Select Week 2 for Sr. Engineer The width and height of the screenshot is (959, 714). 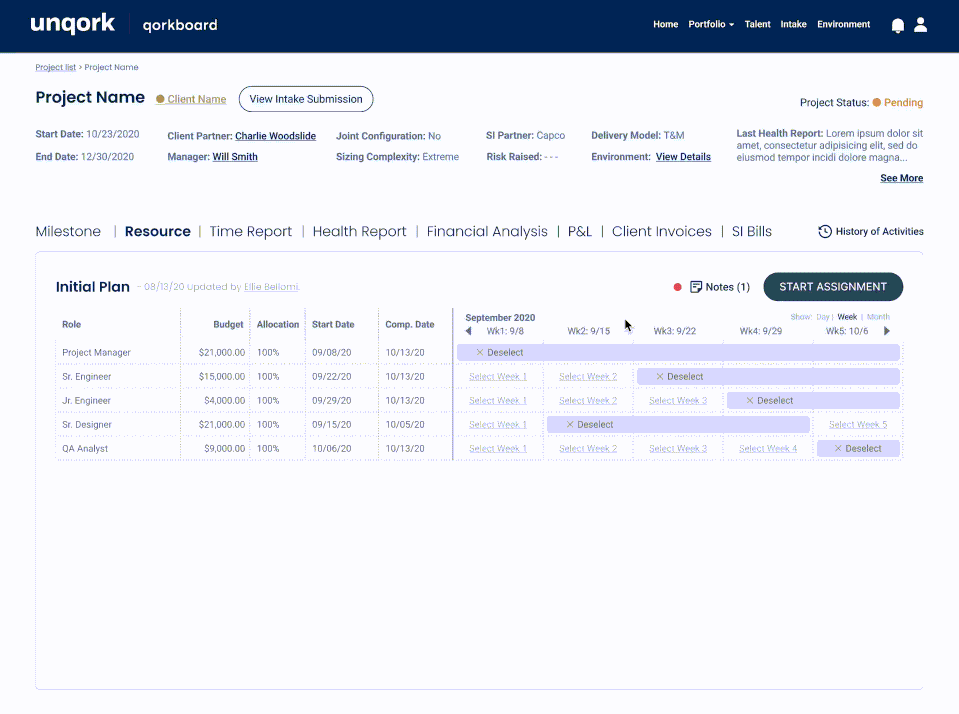point(588,376)
